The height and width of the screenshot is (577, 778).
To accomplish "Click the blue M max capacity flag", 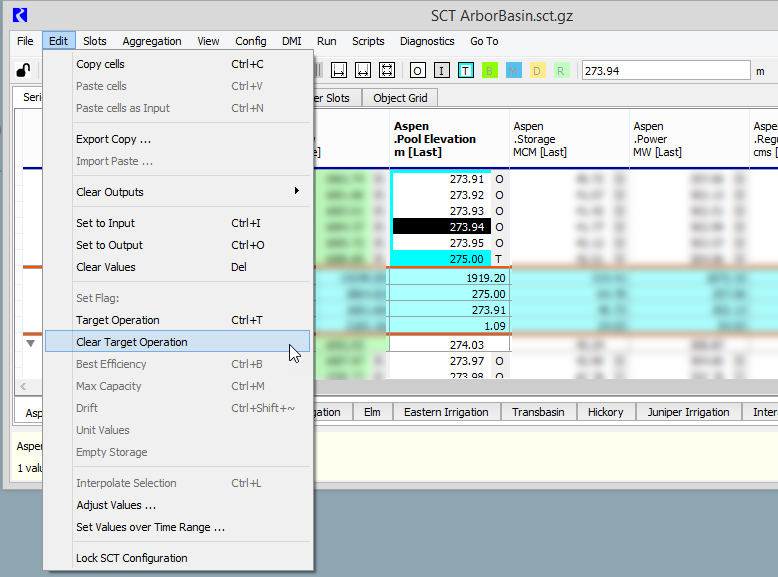I will (x=513, y=71).
